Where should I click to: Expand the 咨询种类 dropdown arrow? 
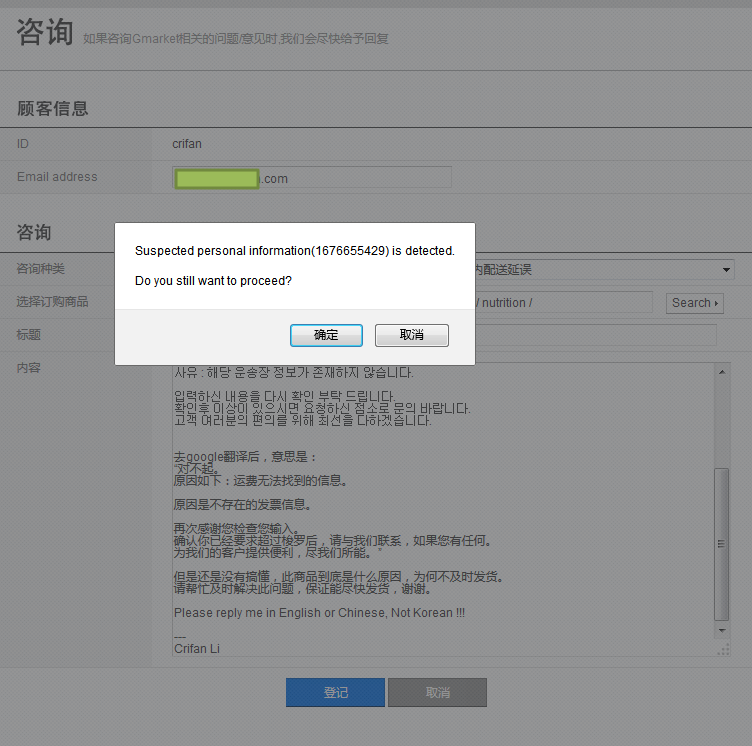coord(726,270)
